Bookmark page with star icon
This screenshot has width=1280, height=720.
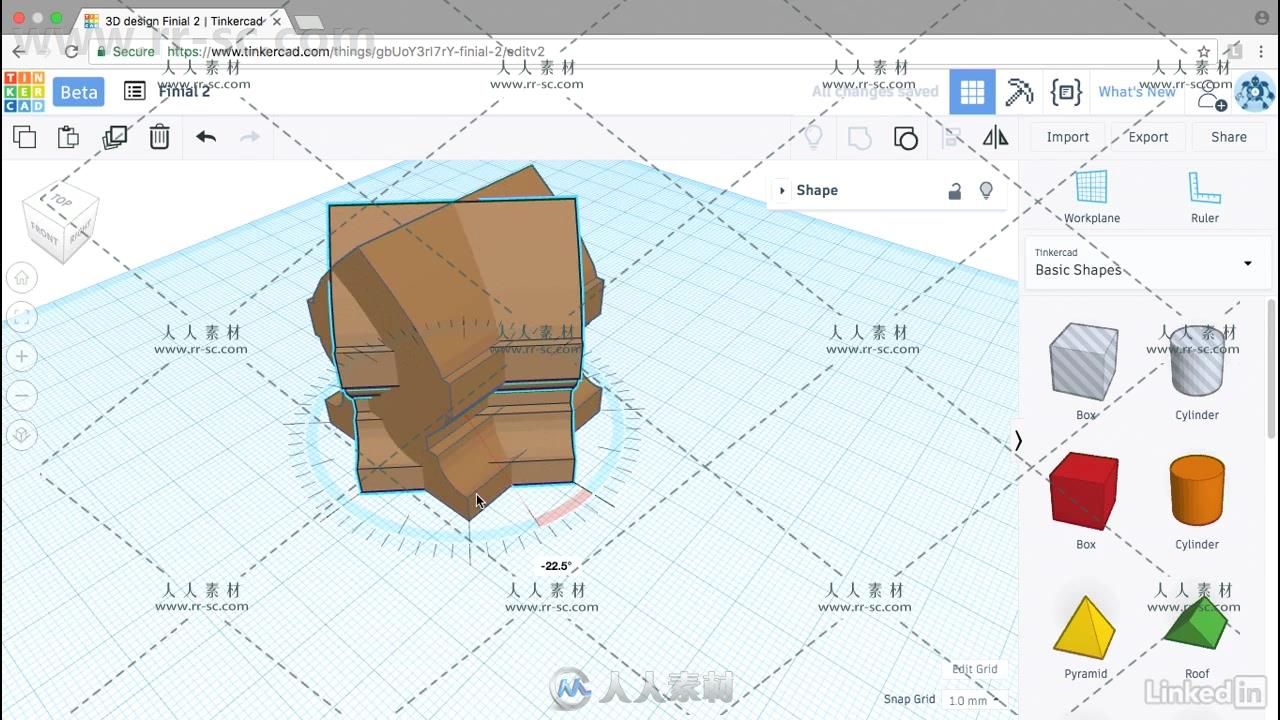1204,51
